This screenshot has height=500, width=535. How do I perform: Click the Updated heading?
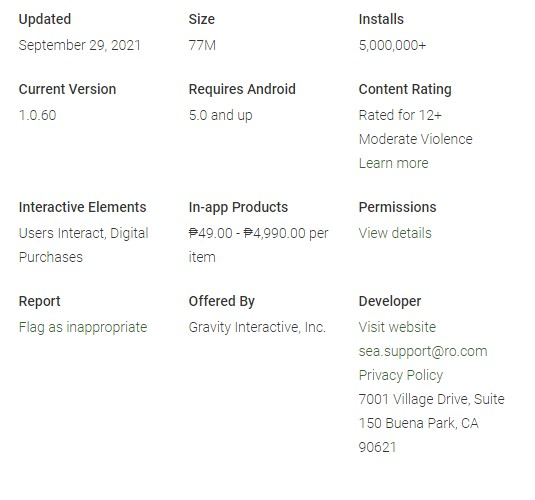(45, 19)
